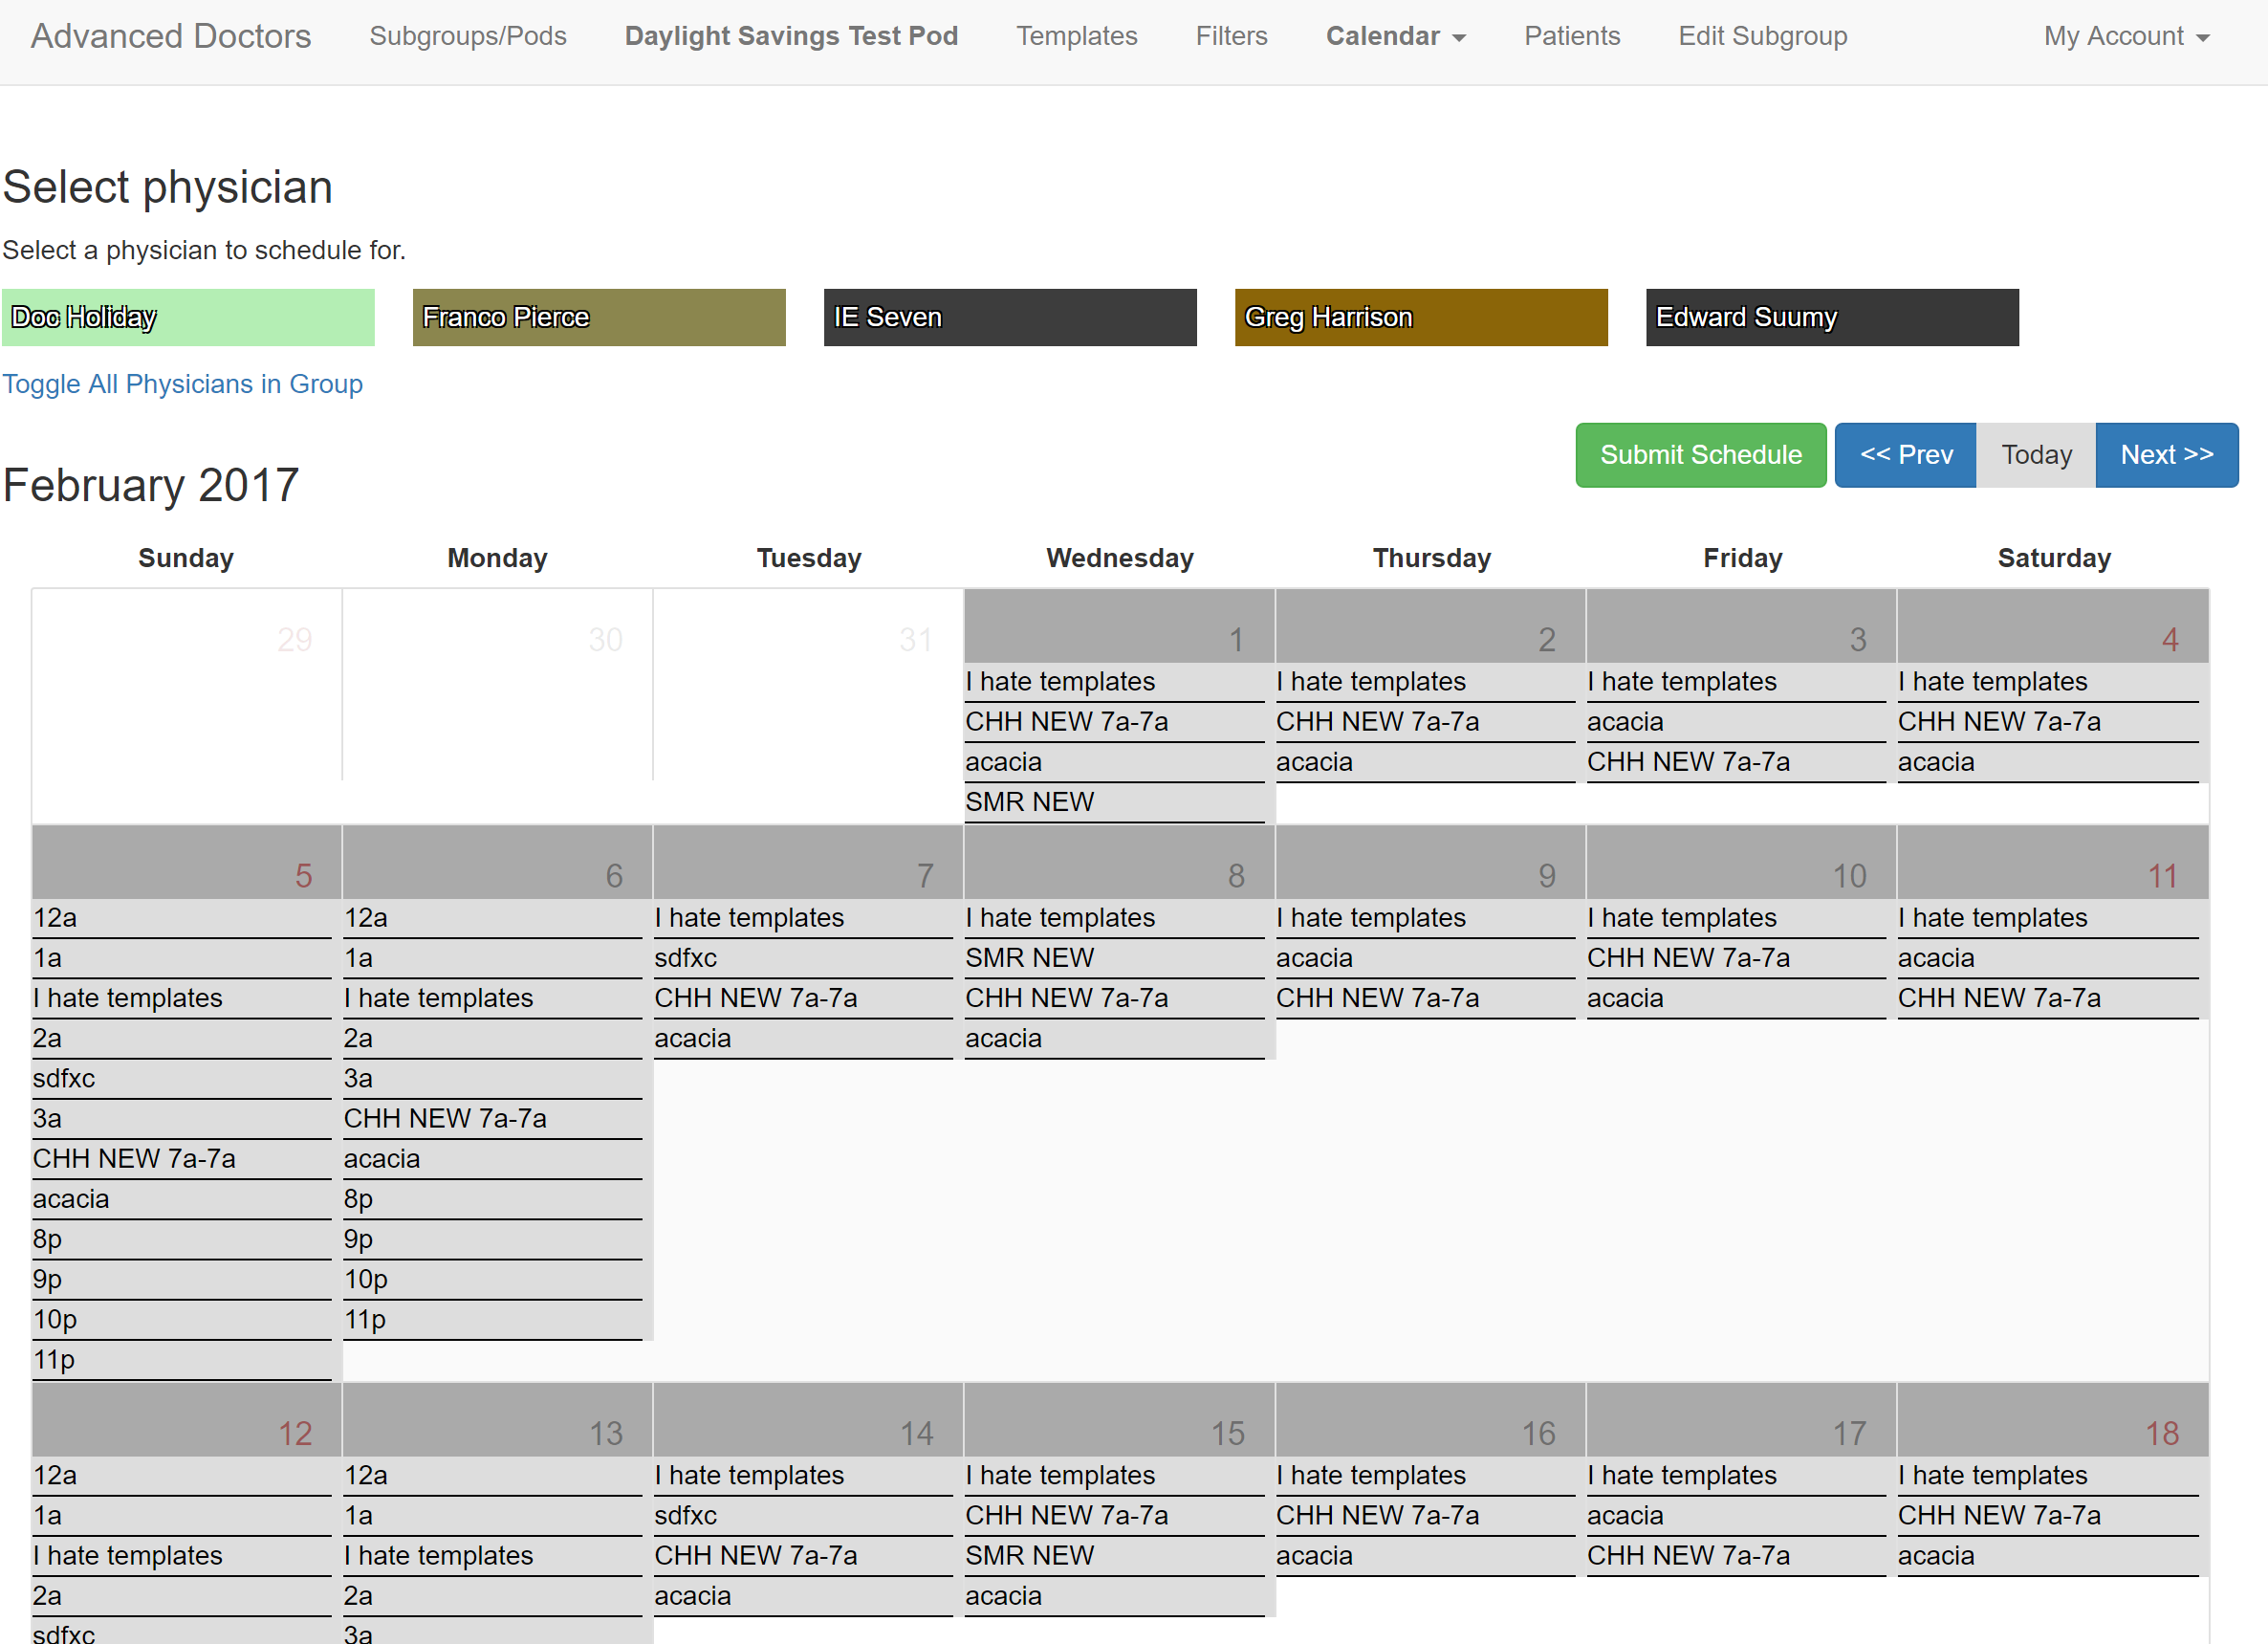This screenshot has width=2268, height=1644.
Task: Open the Calendar dropdown menu
Action: [1395, 36]
